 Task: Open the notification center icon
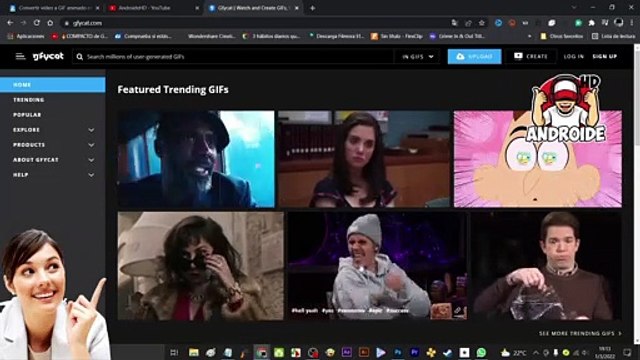point(628,352)
